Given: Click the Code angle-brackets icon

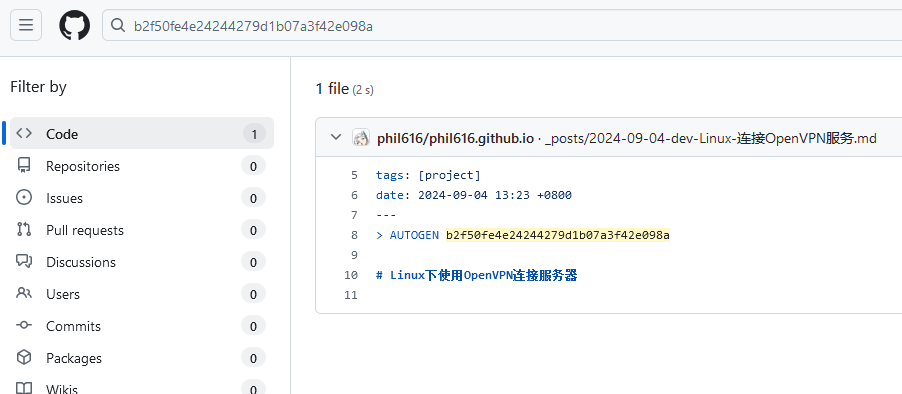Looking at the screenshot, I should (24, 133).
